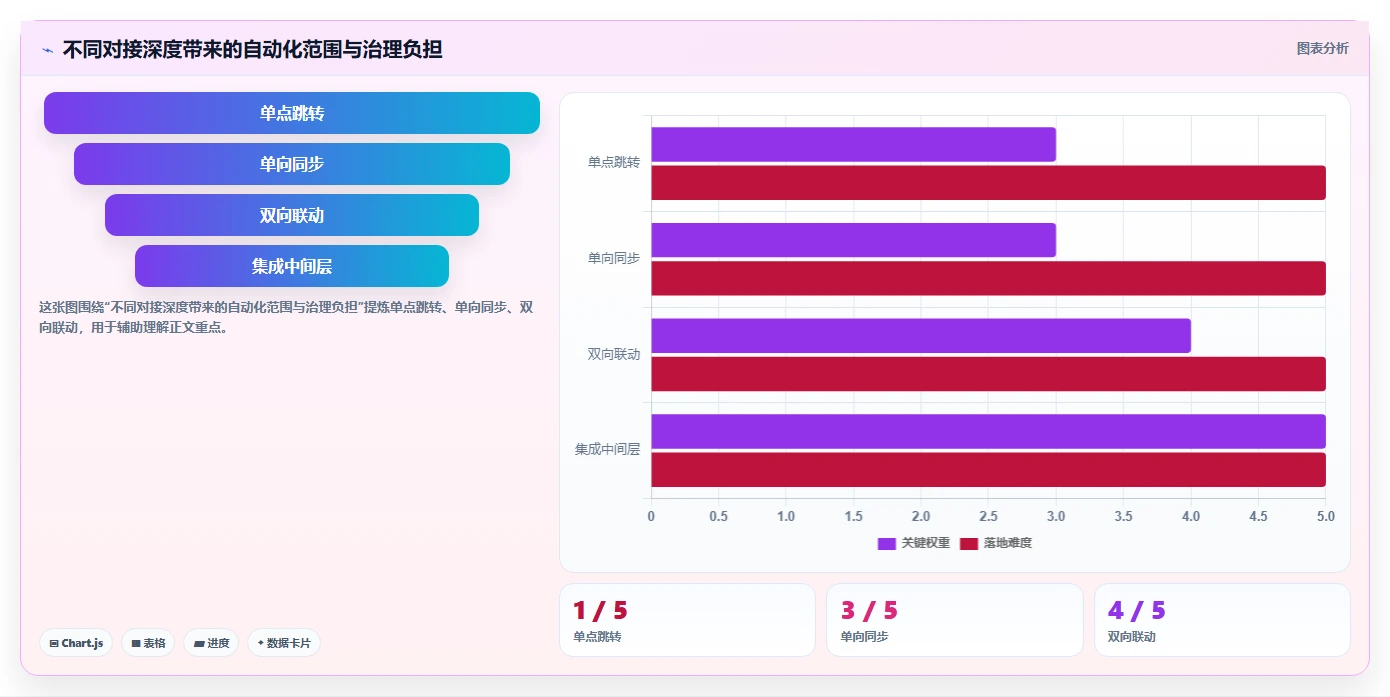
Task: Select the 单向同步 funnel stage
Action: click(292, 164)
